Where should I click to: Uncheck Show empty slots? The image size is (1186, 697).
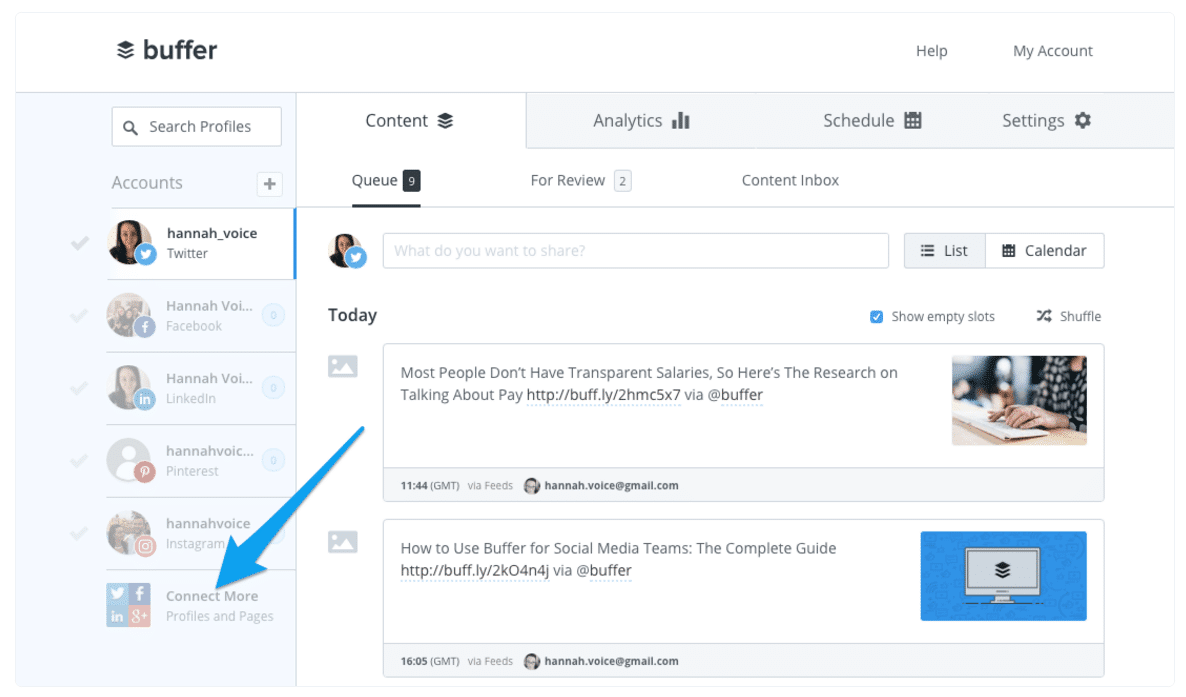coord(876,316)
